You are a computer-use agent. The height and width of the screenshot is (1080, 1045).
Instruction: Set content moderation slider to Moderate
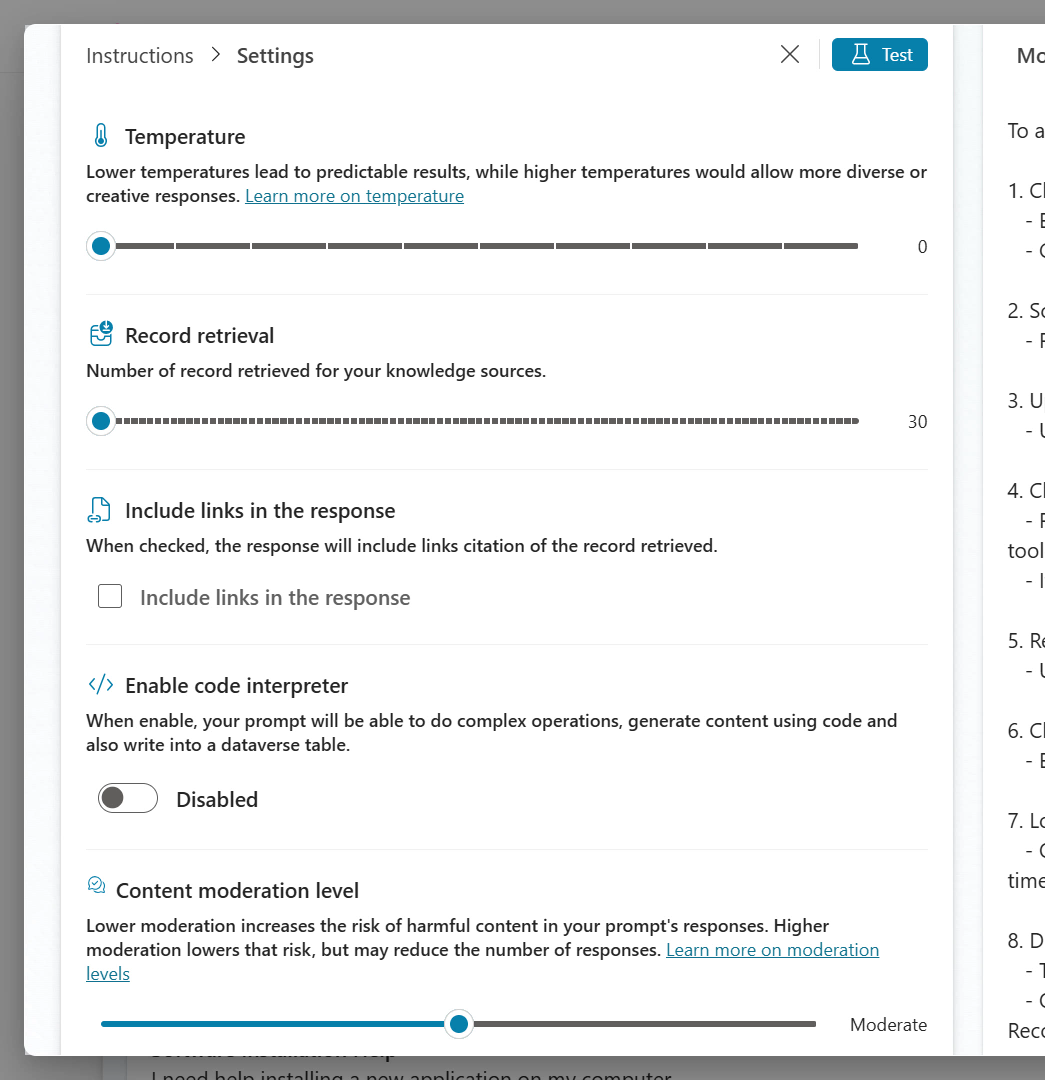(x=459, y=1024)
